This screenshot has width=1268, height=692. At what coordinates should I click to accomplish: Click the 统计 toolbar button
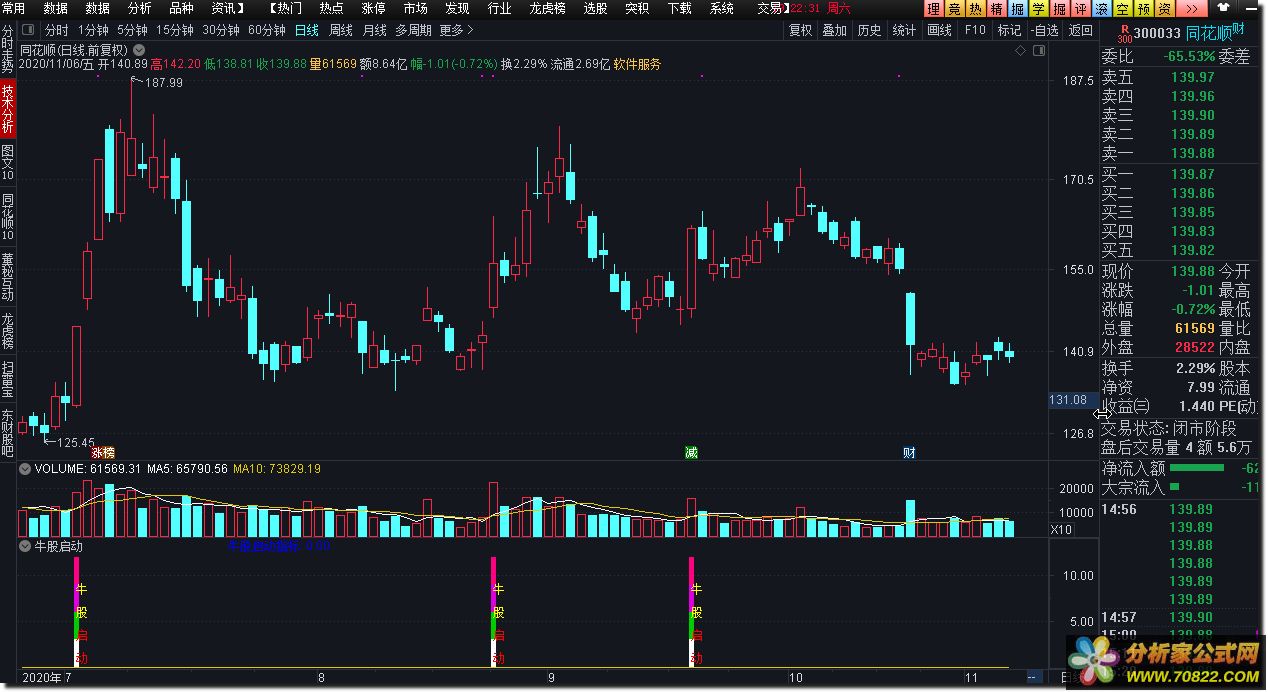(904, 30)
